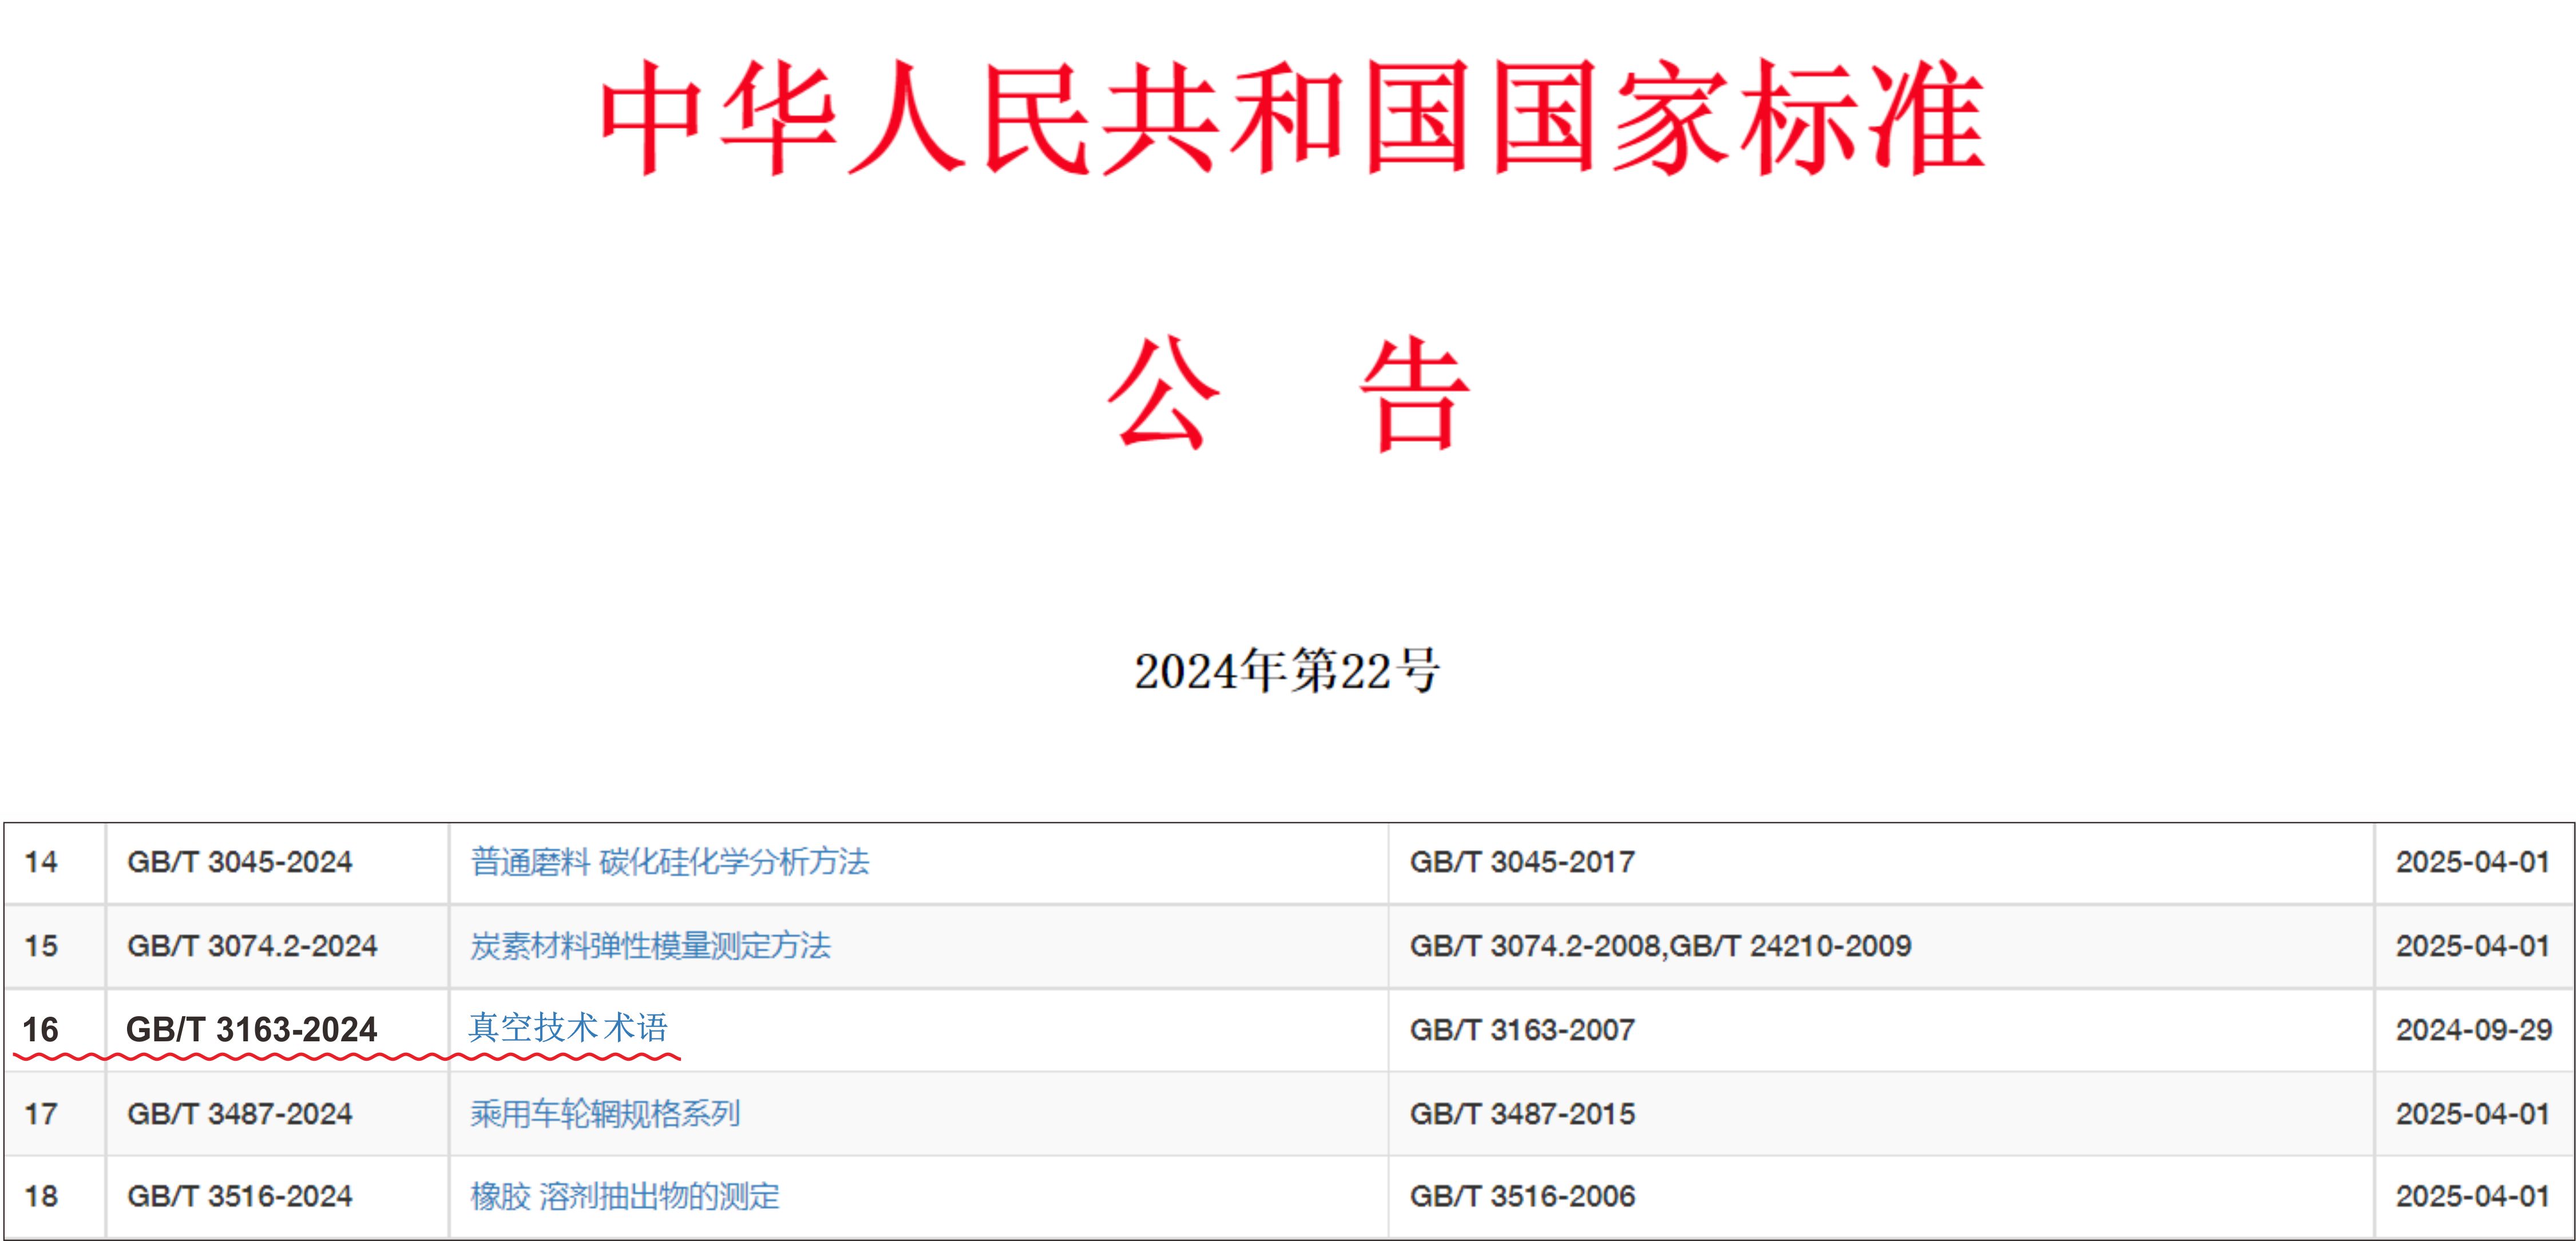Select standard number GB/T 3045-2024
Screen dimensions: 2576x1241
[239, 862]
